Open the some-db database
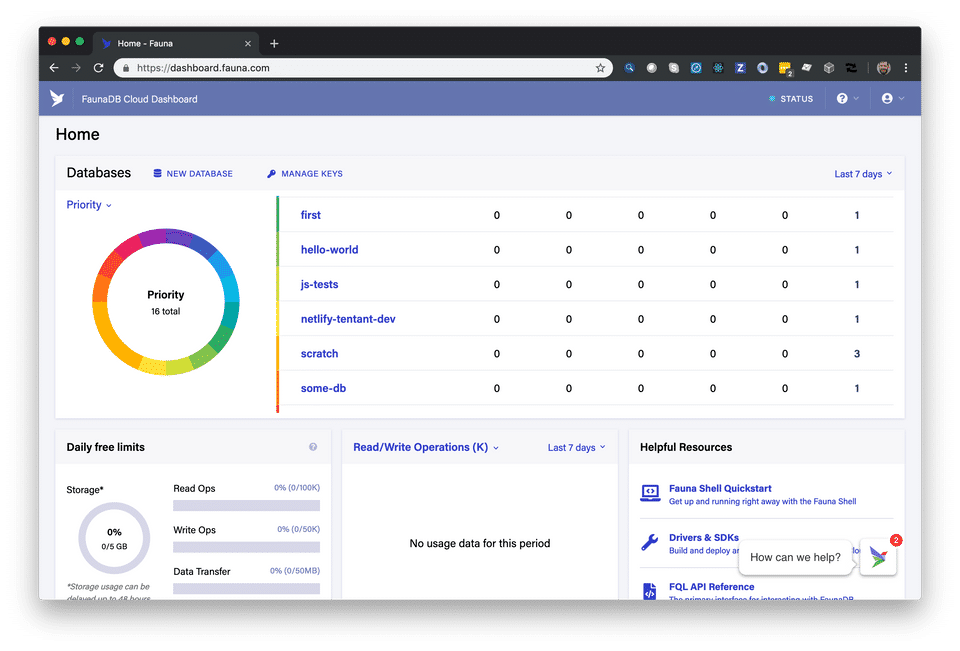The width and height of the screenshot is (960, 651). click(x=323, y=388)
